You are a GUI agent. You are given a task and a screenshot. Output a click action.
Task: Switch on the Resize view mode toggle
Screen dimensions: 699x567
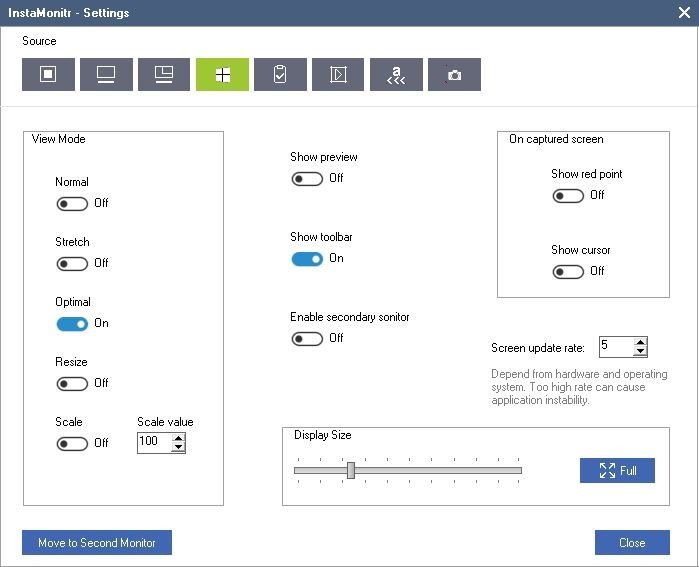72,383
